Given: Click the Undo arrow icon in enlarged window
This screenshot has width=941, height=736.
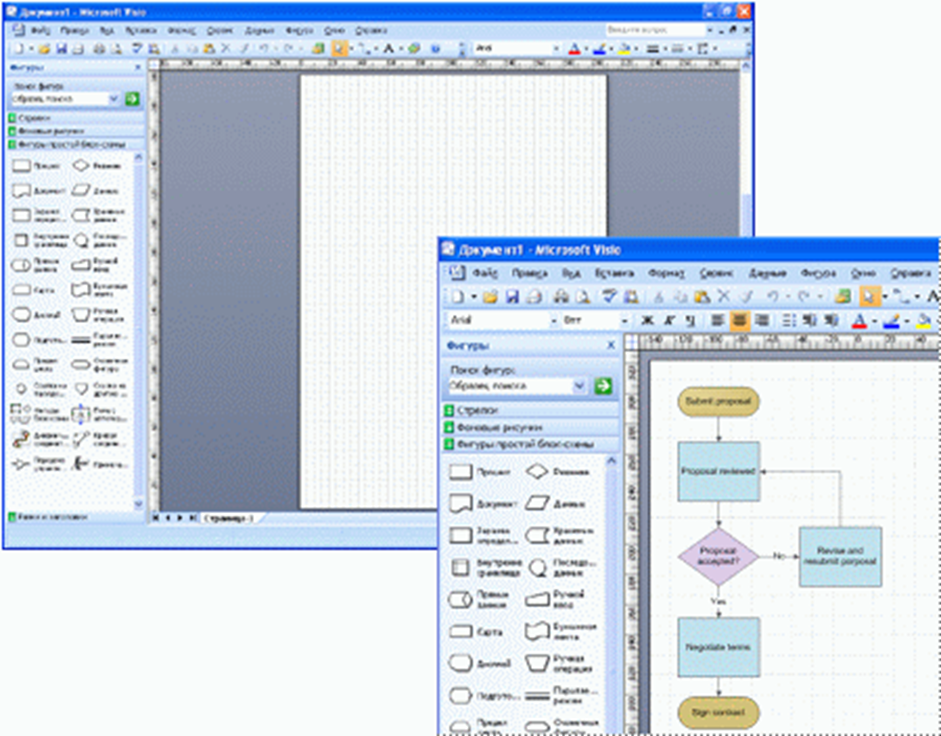Looking at the screenshot, I should pos(772,297).
